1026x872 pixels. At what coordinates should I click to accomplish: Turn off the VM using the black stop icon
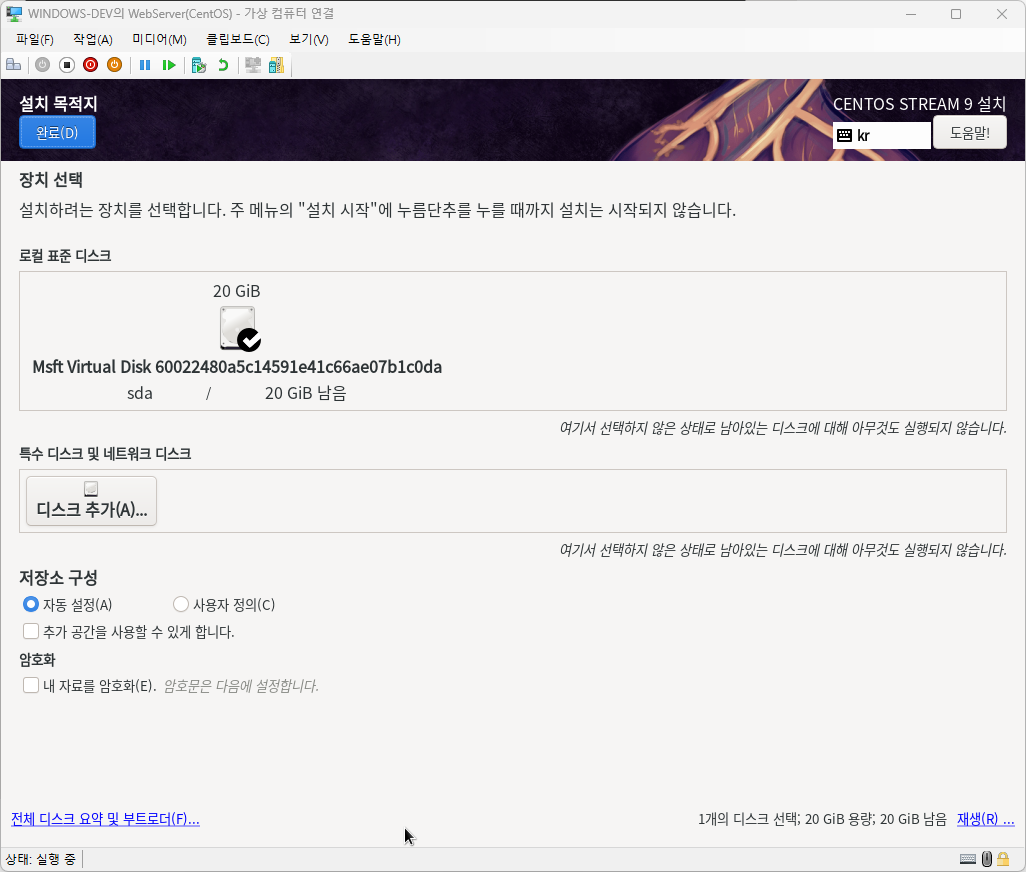tap(67, 65)
